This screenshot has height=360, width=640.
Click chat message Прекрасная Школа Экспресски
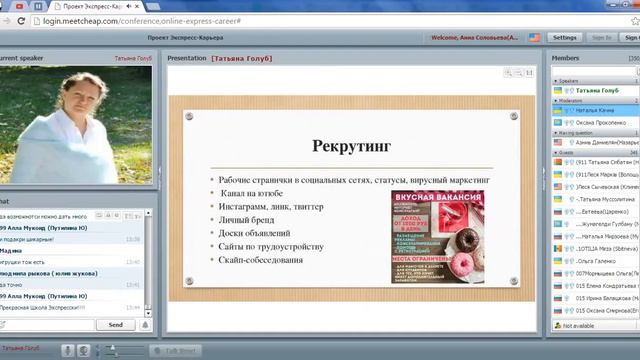[42, 307]
